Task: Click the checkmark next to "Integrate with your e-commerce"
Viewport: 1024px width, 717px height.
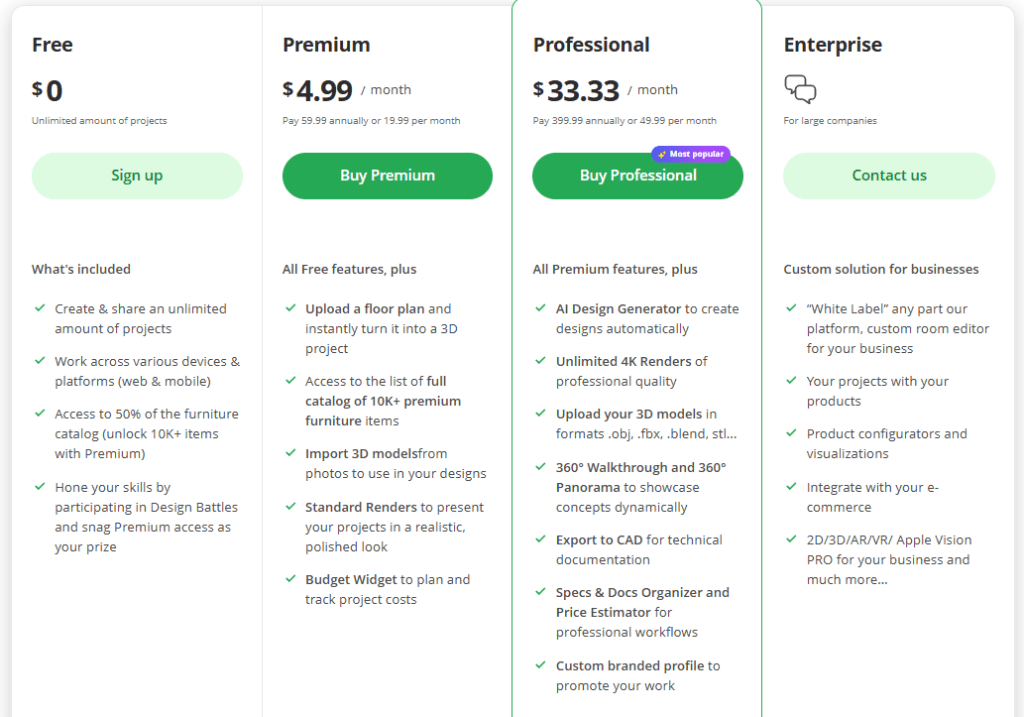Action: click(x=793, y=487)
